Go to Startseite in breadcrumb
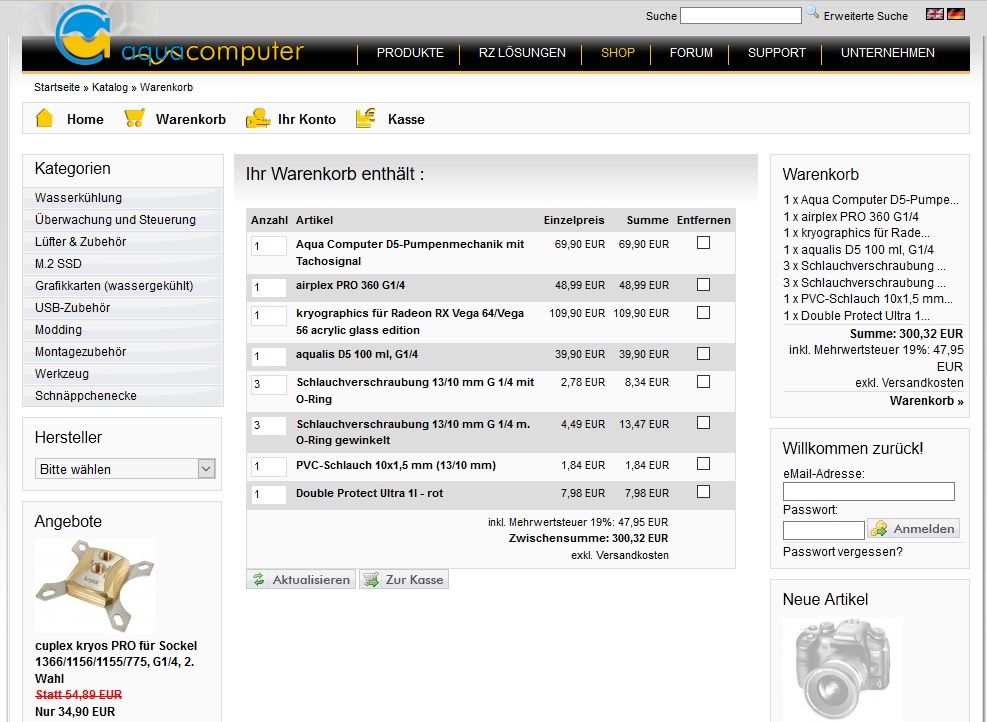Screen dimensions: 987x722 [x=57, y=87]
